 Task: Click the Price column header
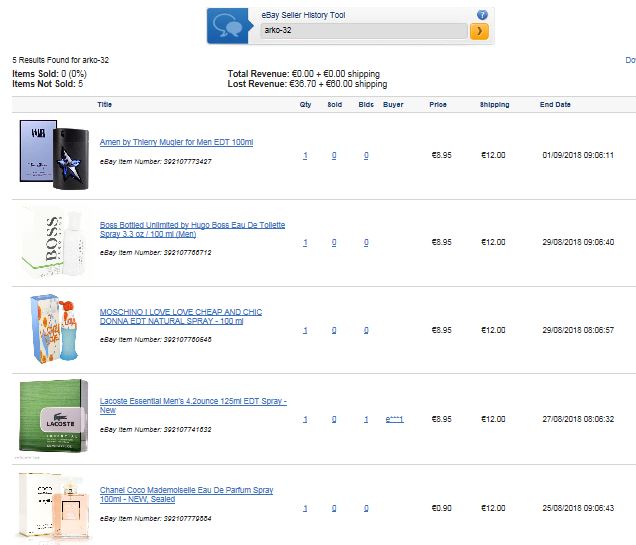click(438, 104)
